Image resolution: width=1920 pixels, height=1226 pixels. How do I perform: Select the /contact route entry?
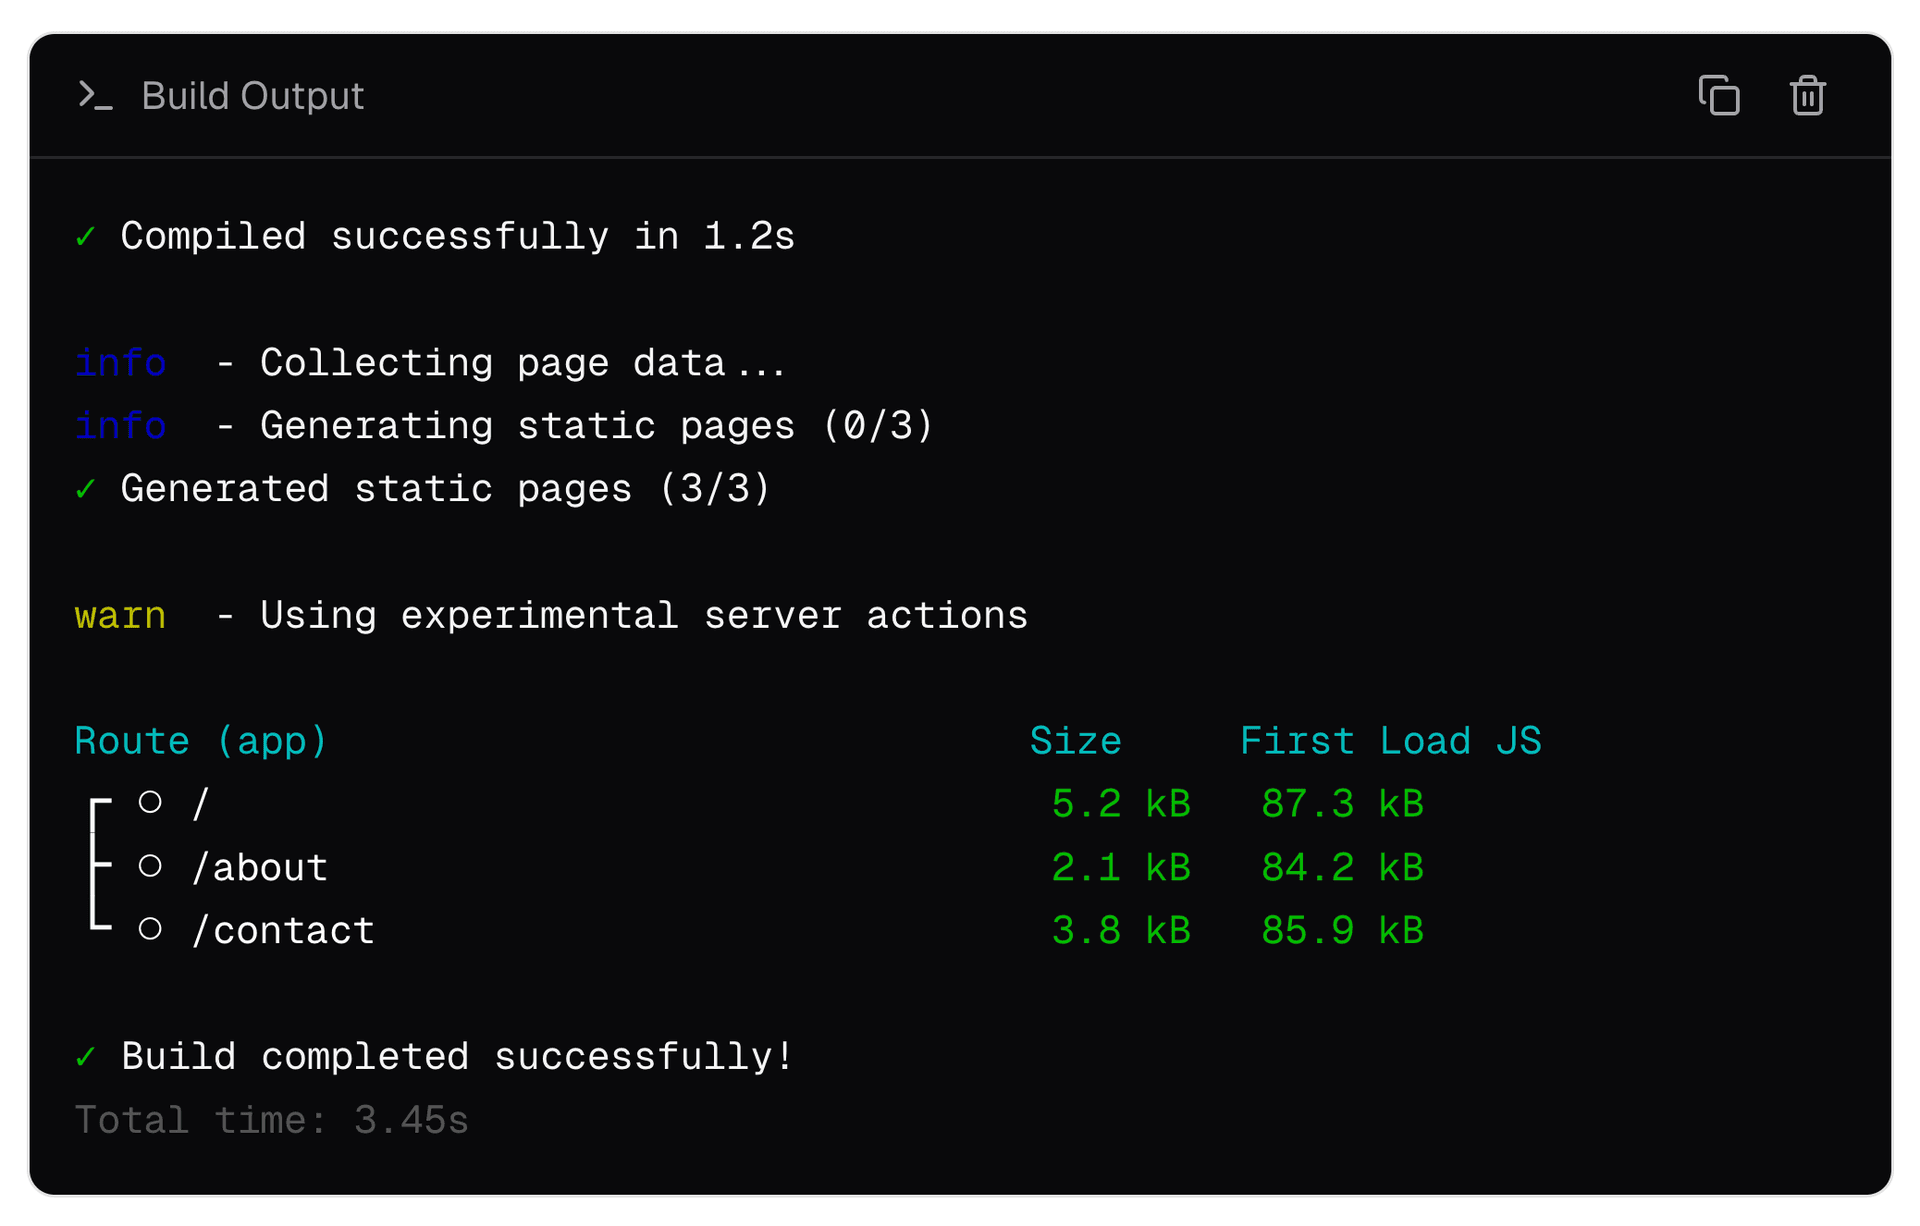[x=283, y=930]
